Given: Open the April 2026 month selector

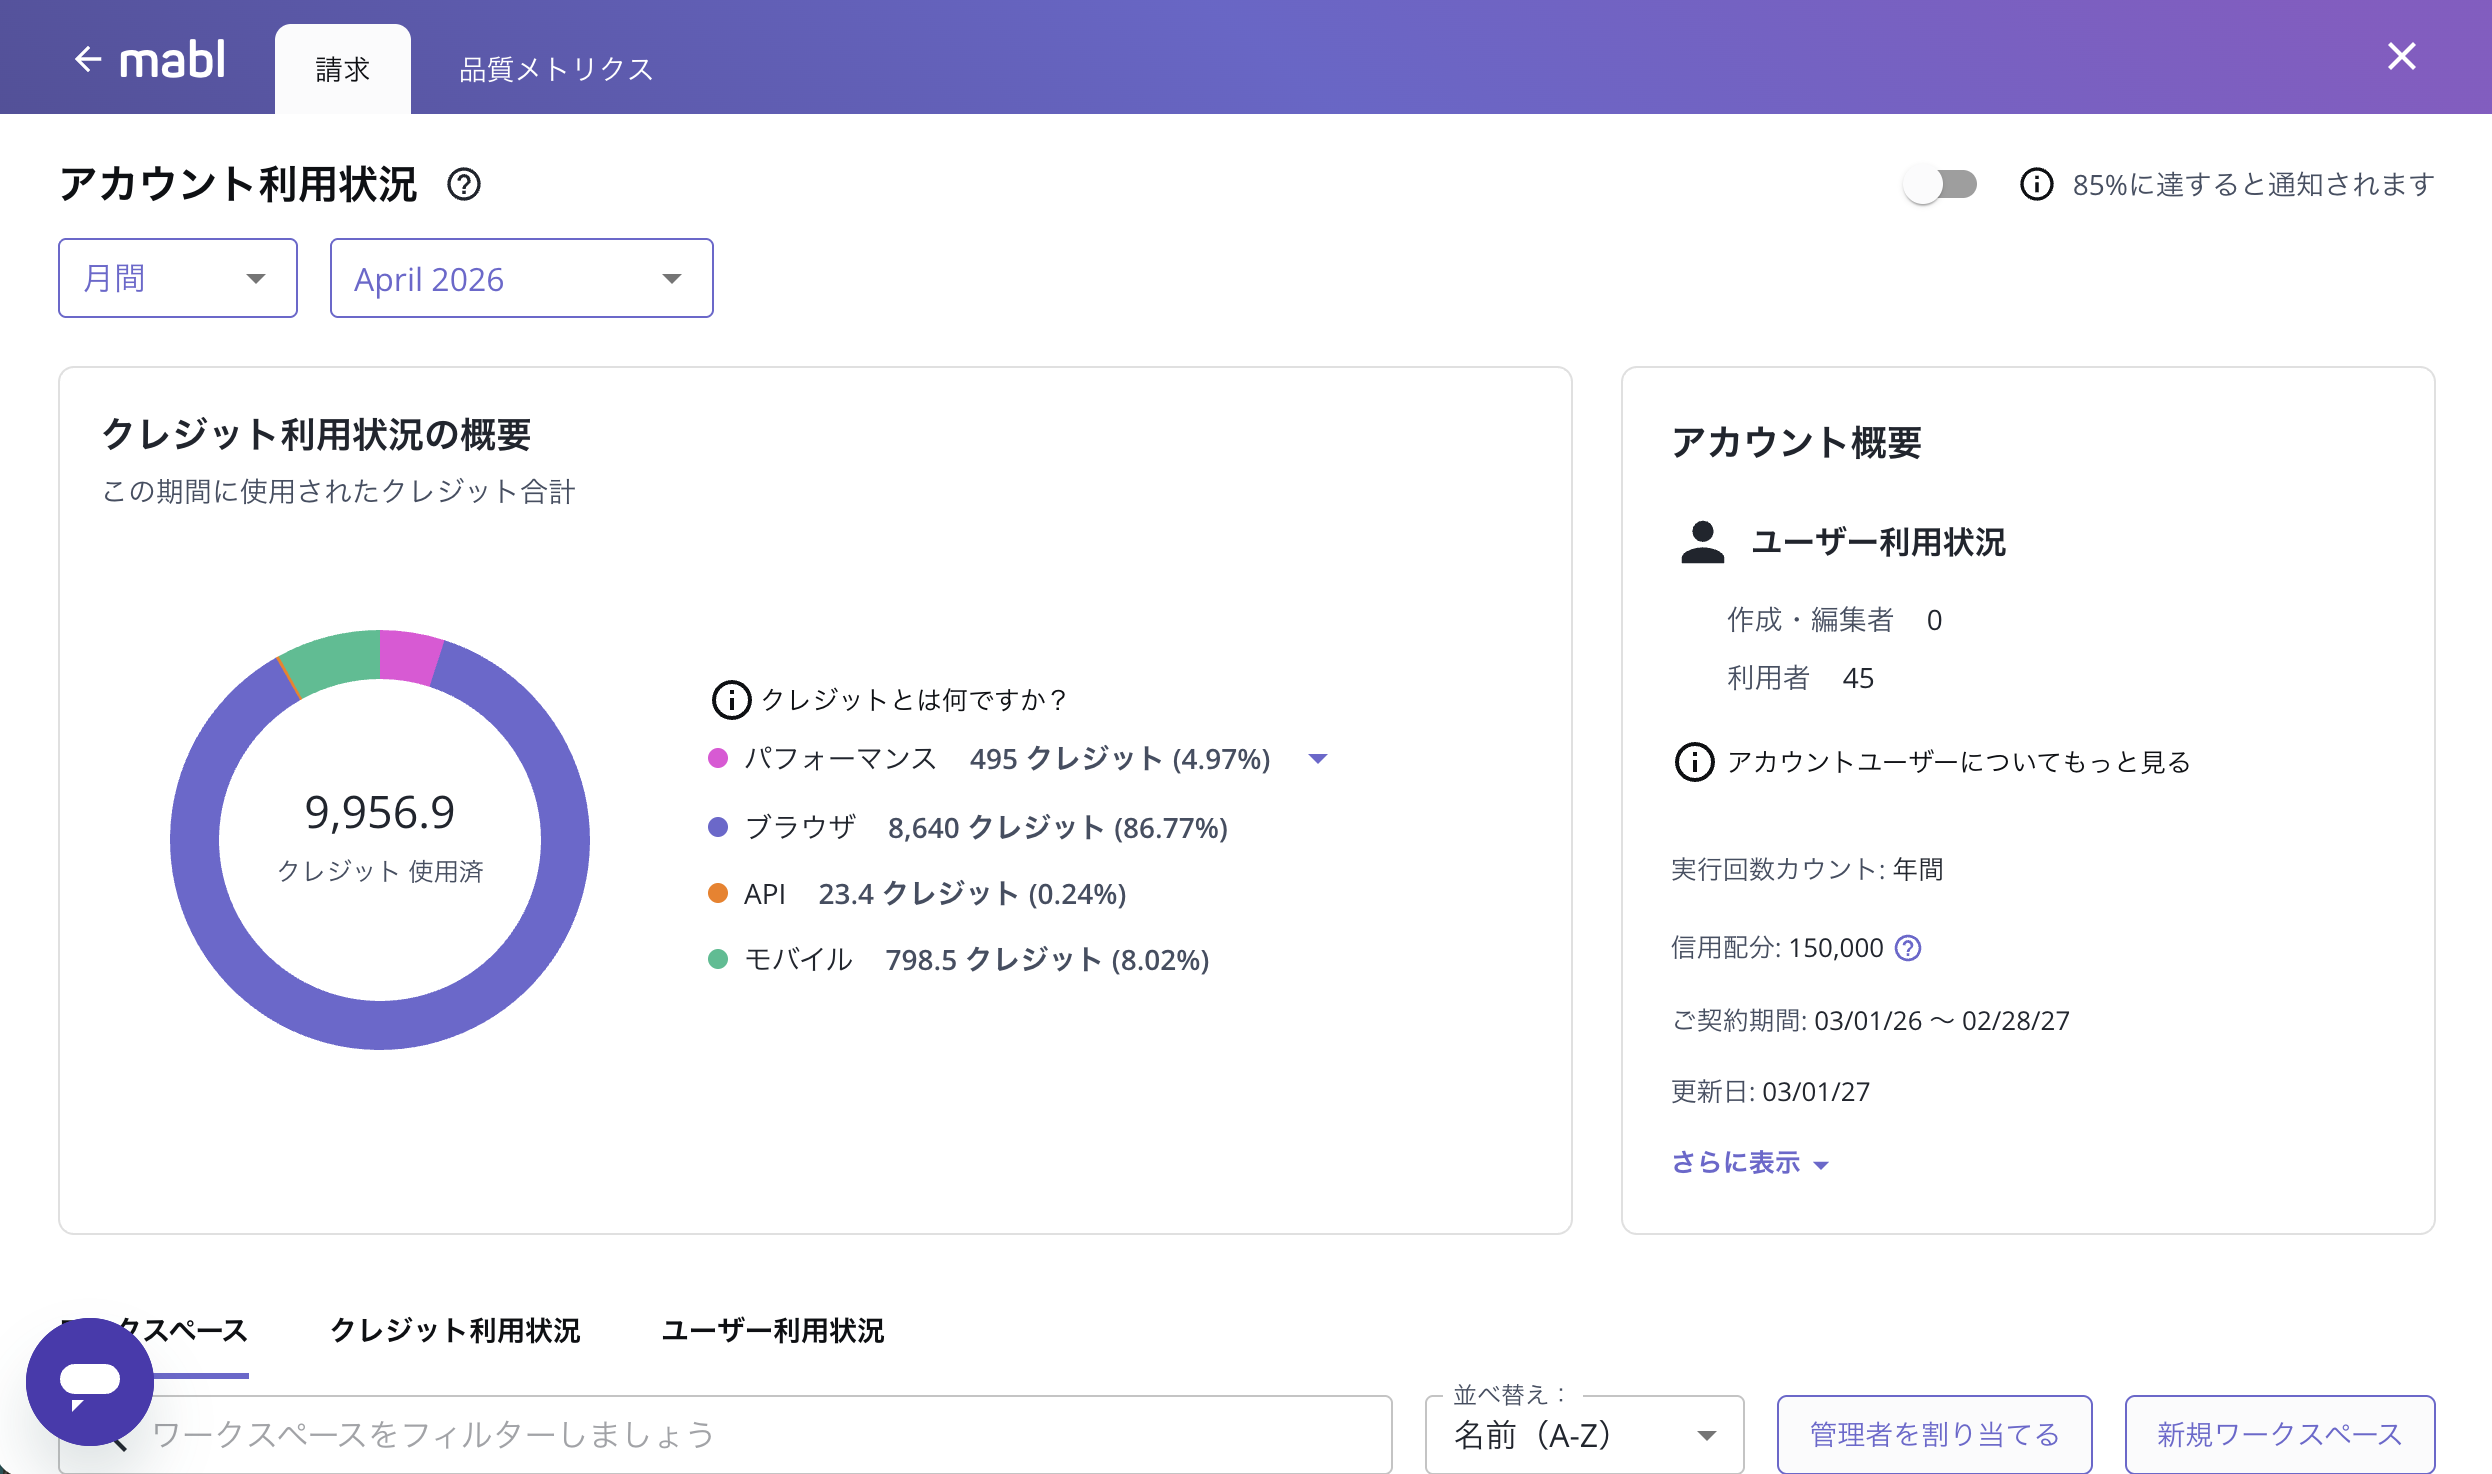Looking at the screenshot, I should [520, 277].
